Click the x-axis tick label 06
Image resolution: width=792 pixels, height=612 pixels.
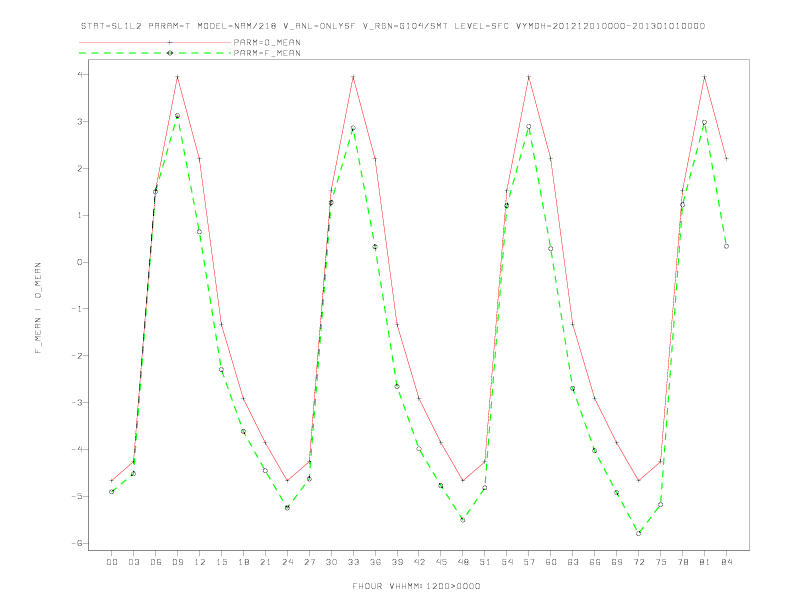156,562
